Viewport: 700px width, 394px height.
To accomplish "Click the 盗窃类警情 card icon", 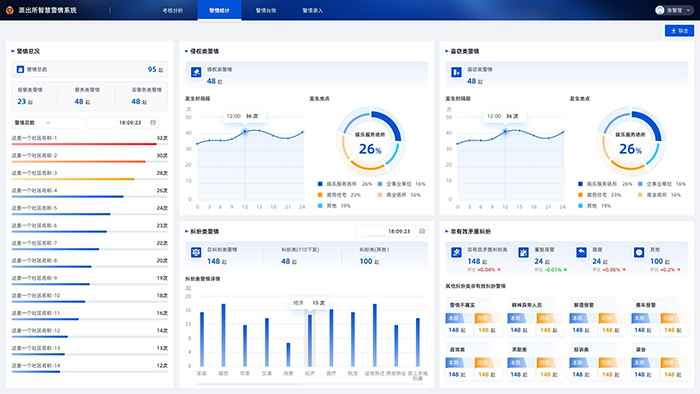I will coord(456,72).
